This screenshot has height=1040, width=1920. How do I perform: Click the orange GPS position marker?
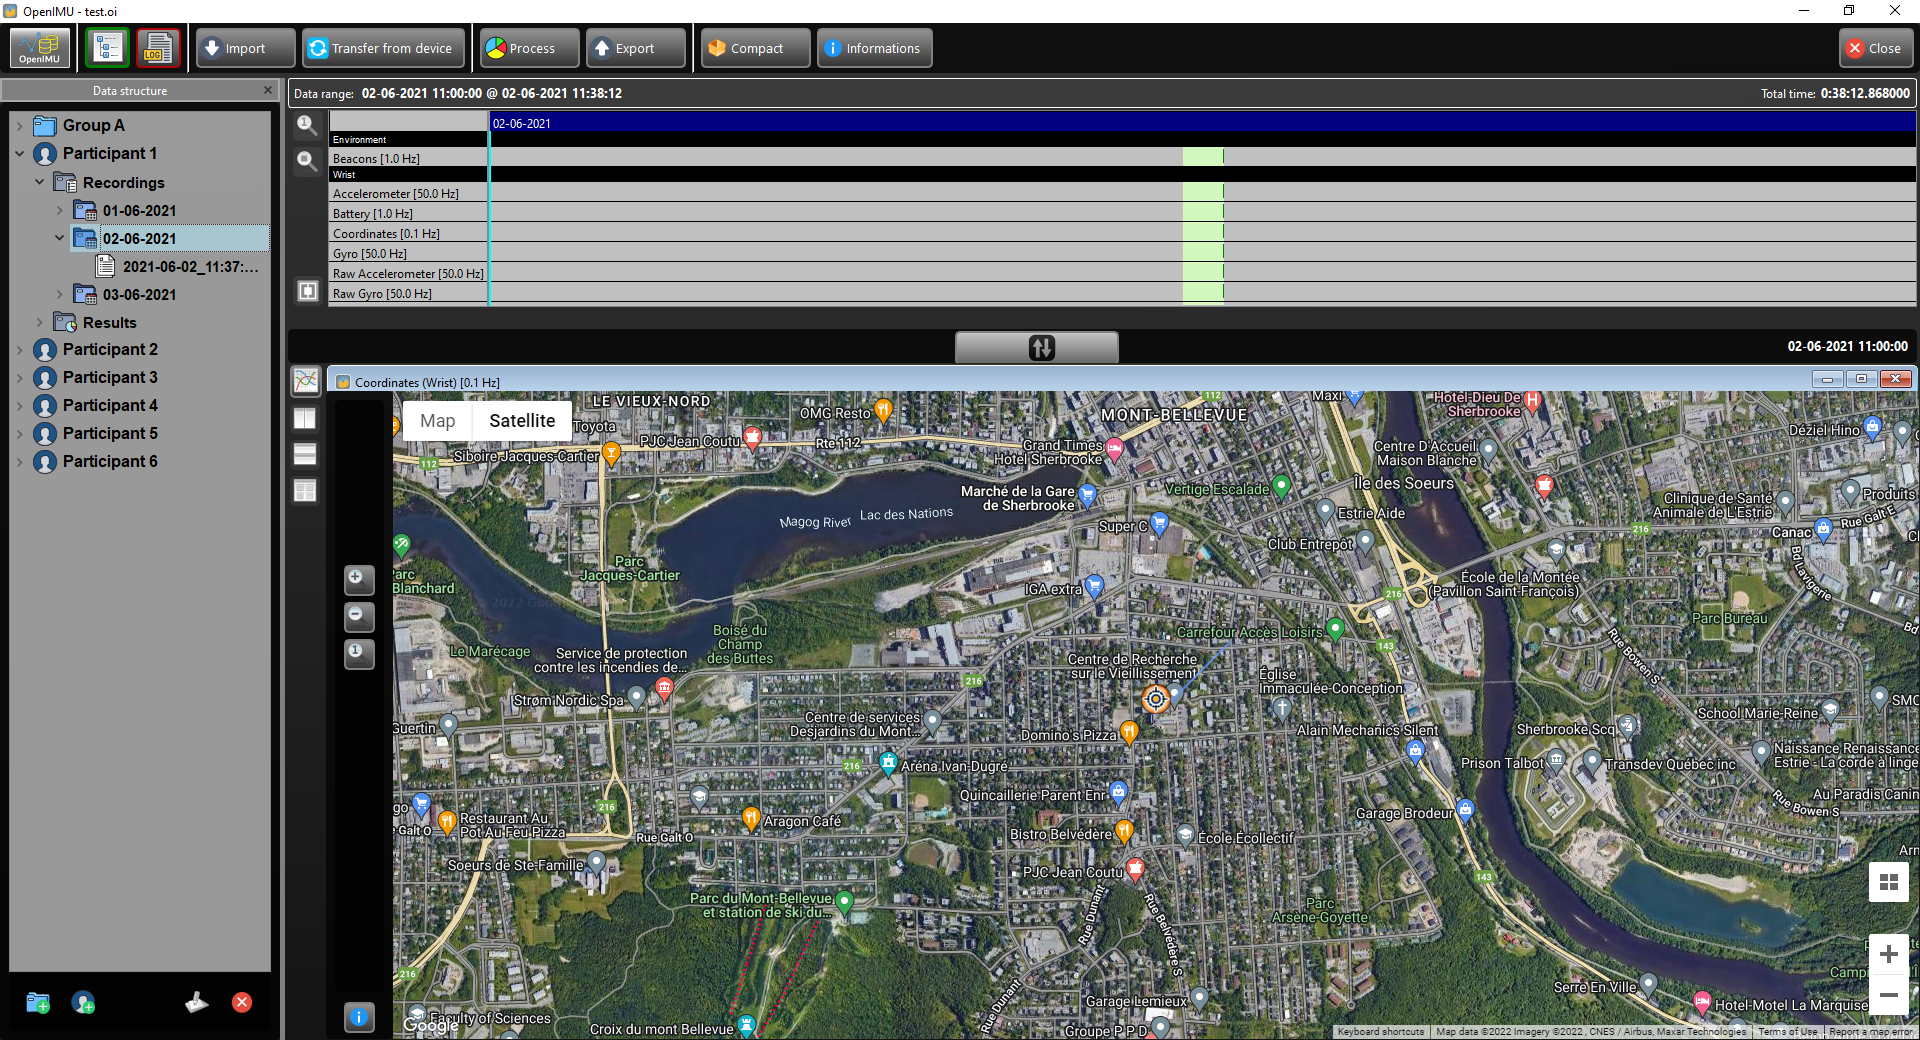tap(1156, 699)
